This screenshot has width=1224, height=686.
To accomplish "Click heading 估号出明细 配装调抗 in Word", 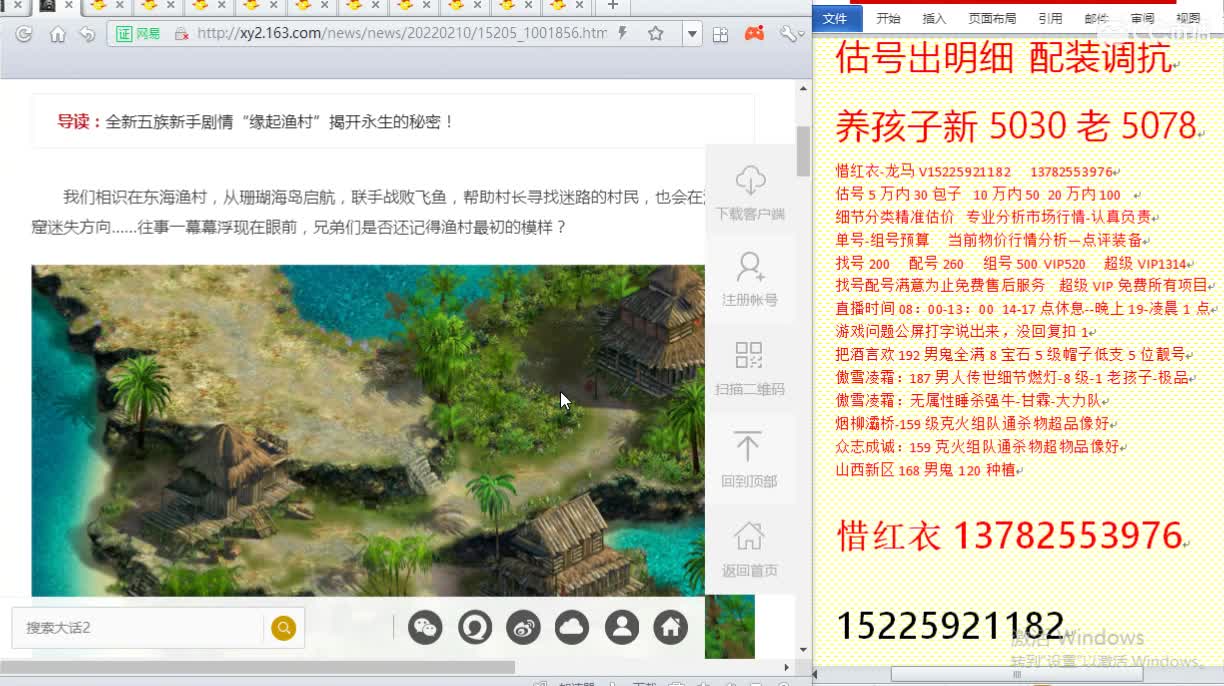I will tap(1003, 58).
